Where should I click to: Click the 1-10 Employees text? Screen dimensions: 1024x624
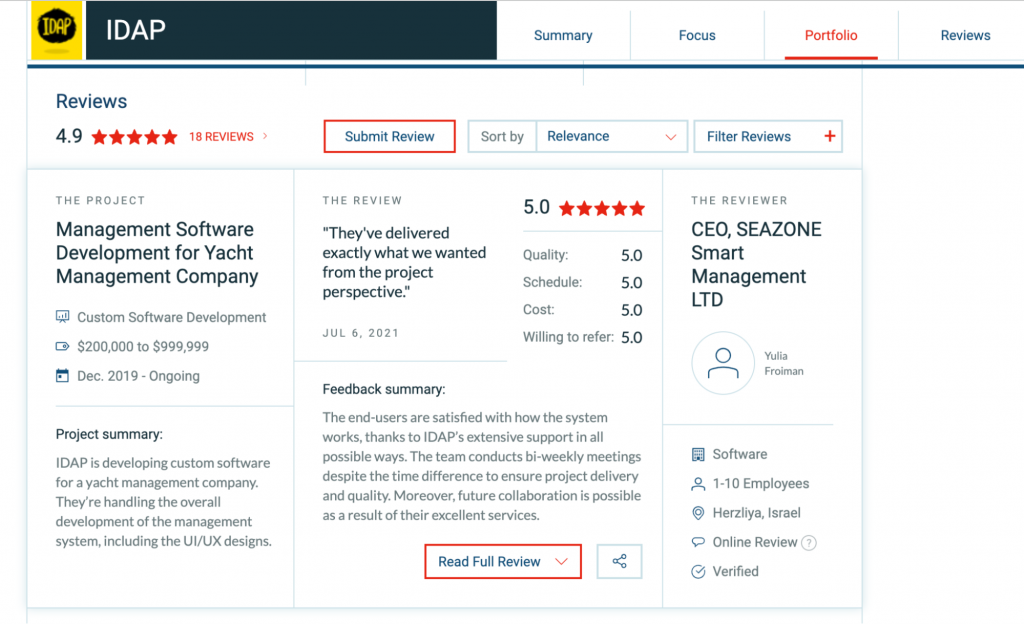(761, 484)
